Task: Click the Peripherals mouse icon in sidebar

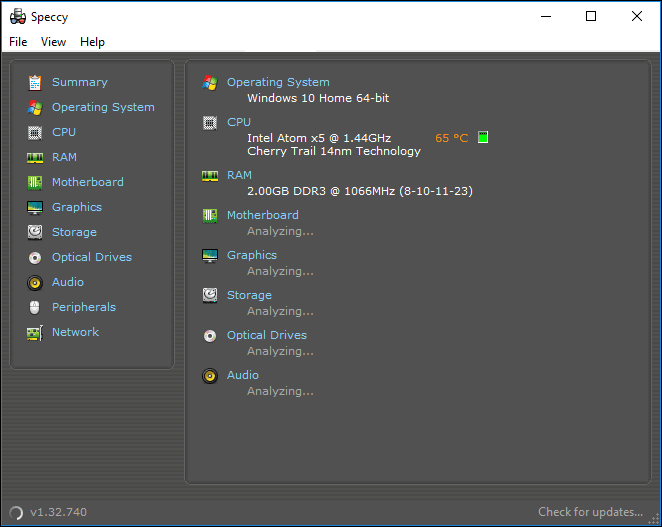Action: point(35,307)
